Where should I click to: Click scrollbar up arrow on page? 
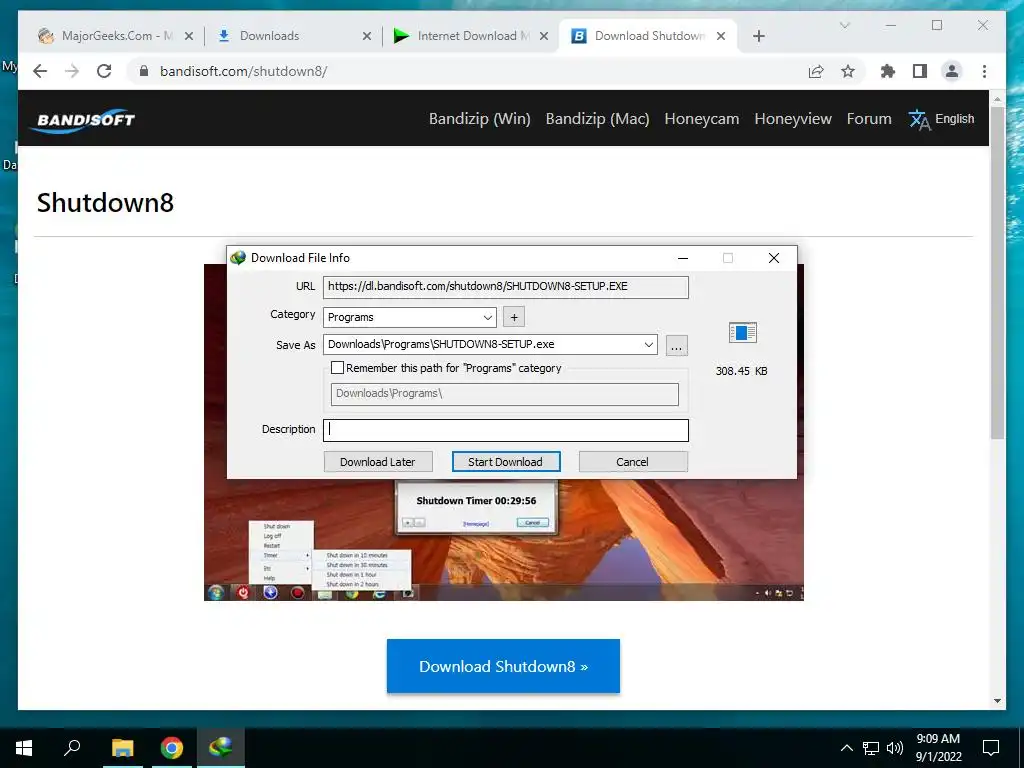pos(997,99)
